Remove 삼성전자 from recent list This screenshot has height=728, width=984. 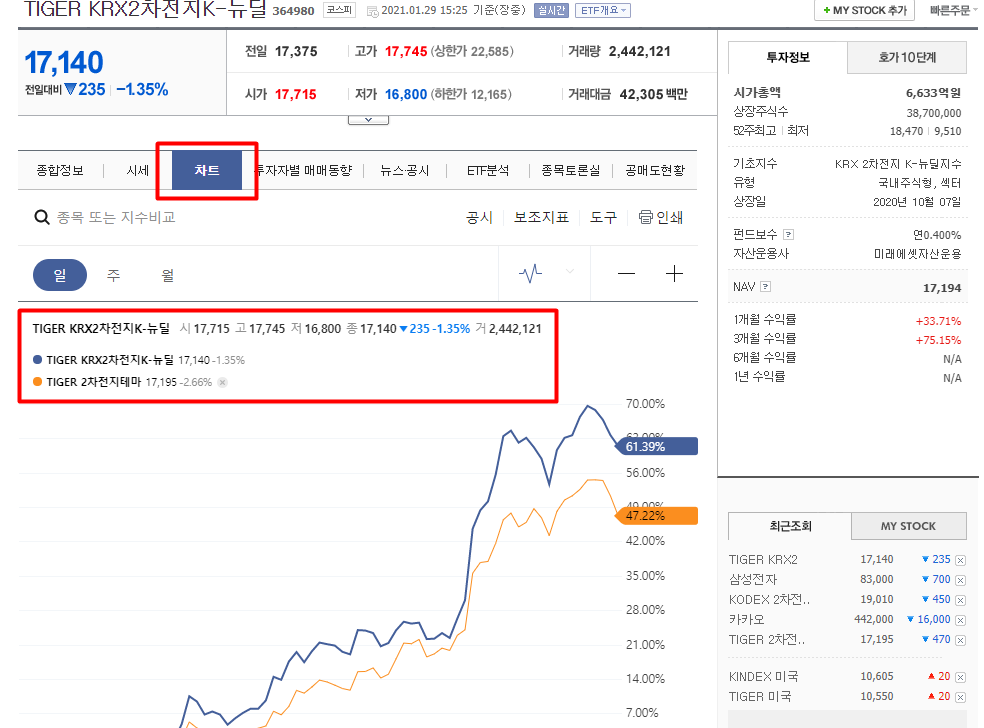[960, 581]
